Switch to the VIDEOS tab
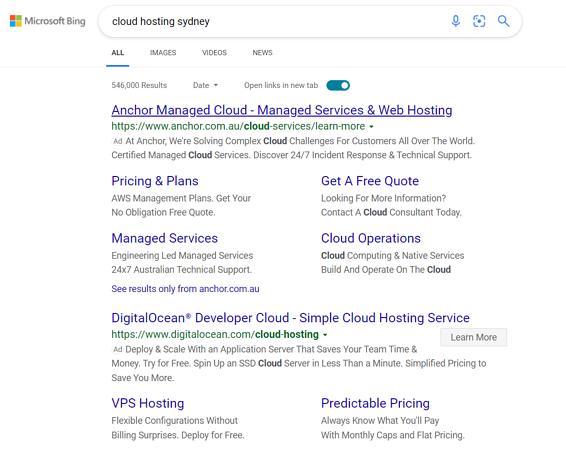The height and width of the screenshot is (454, 566). coord(214,53)
